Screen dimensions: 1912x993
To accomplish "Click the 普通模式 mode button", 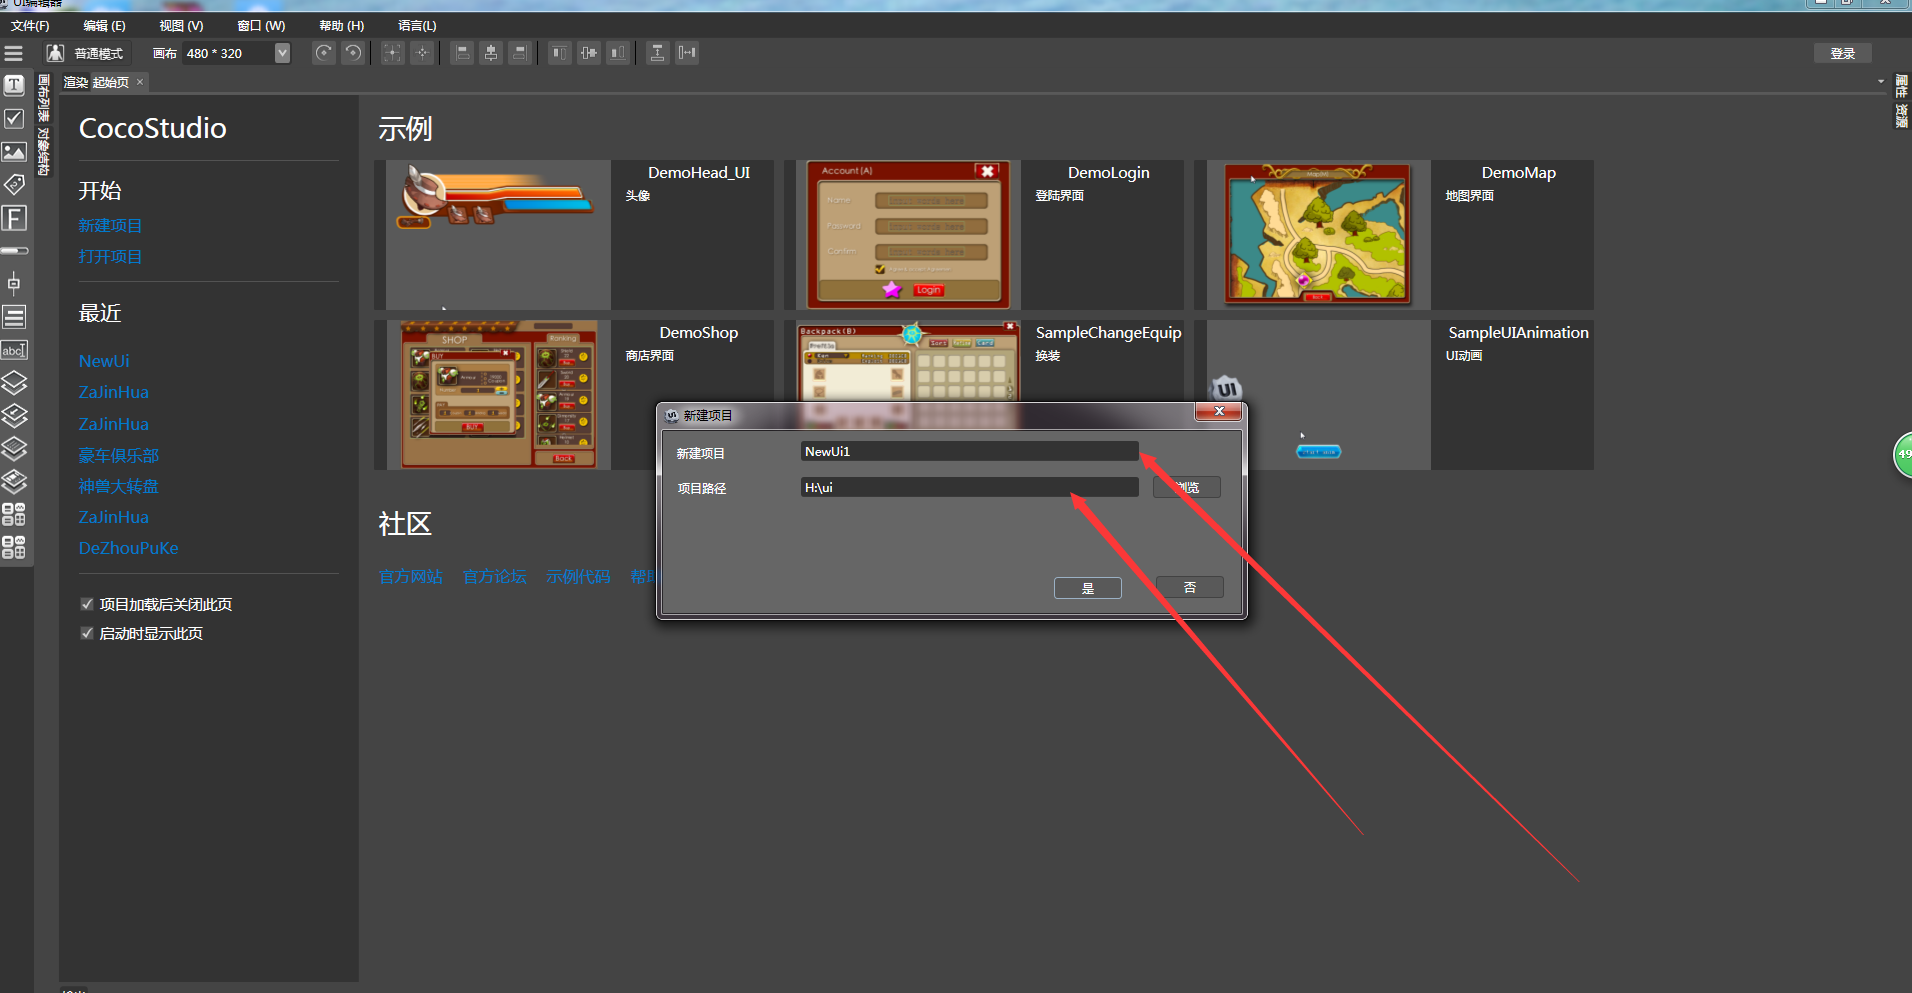I will (85, 53).
